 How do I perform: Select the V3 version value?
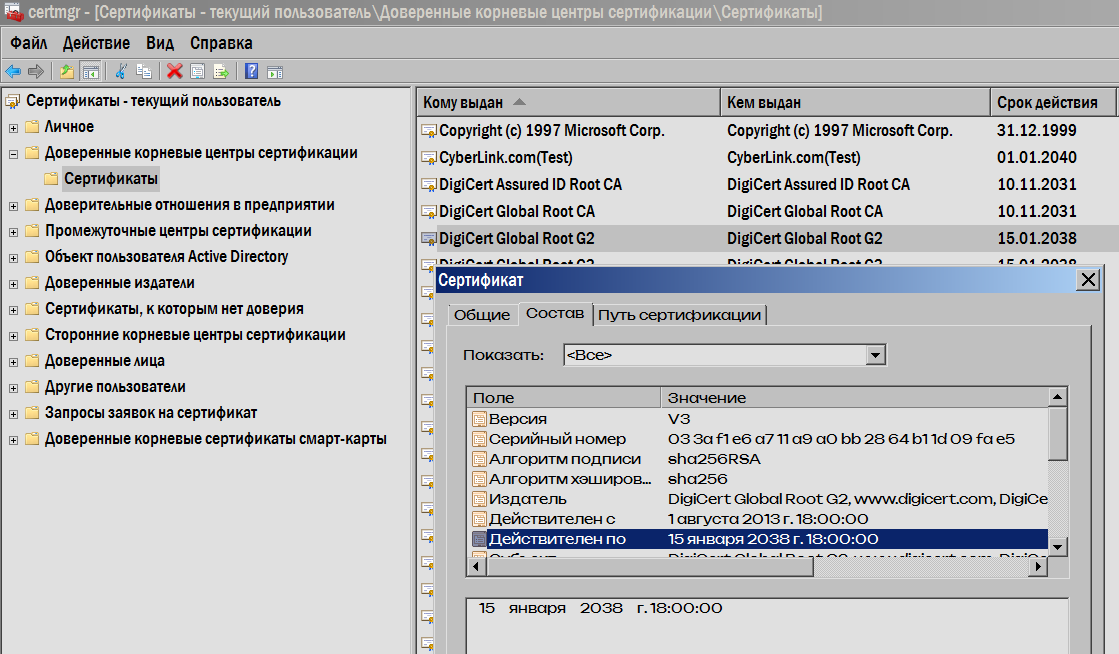(679, 419)
